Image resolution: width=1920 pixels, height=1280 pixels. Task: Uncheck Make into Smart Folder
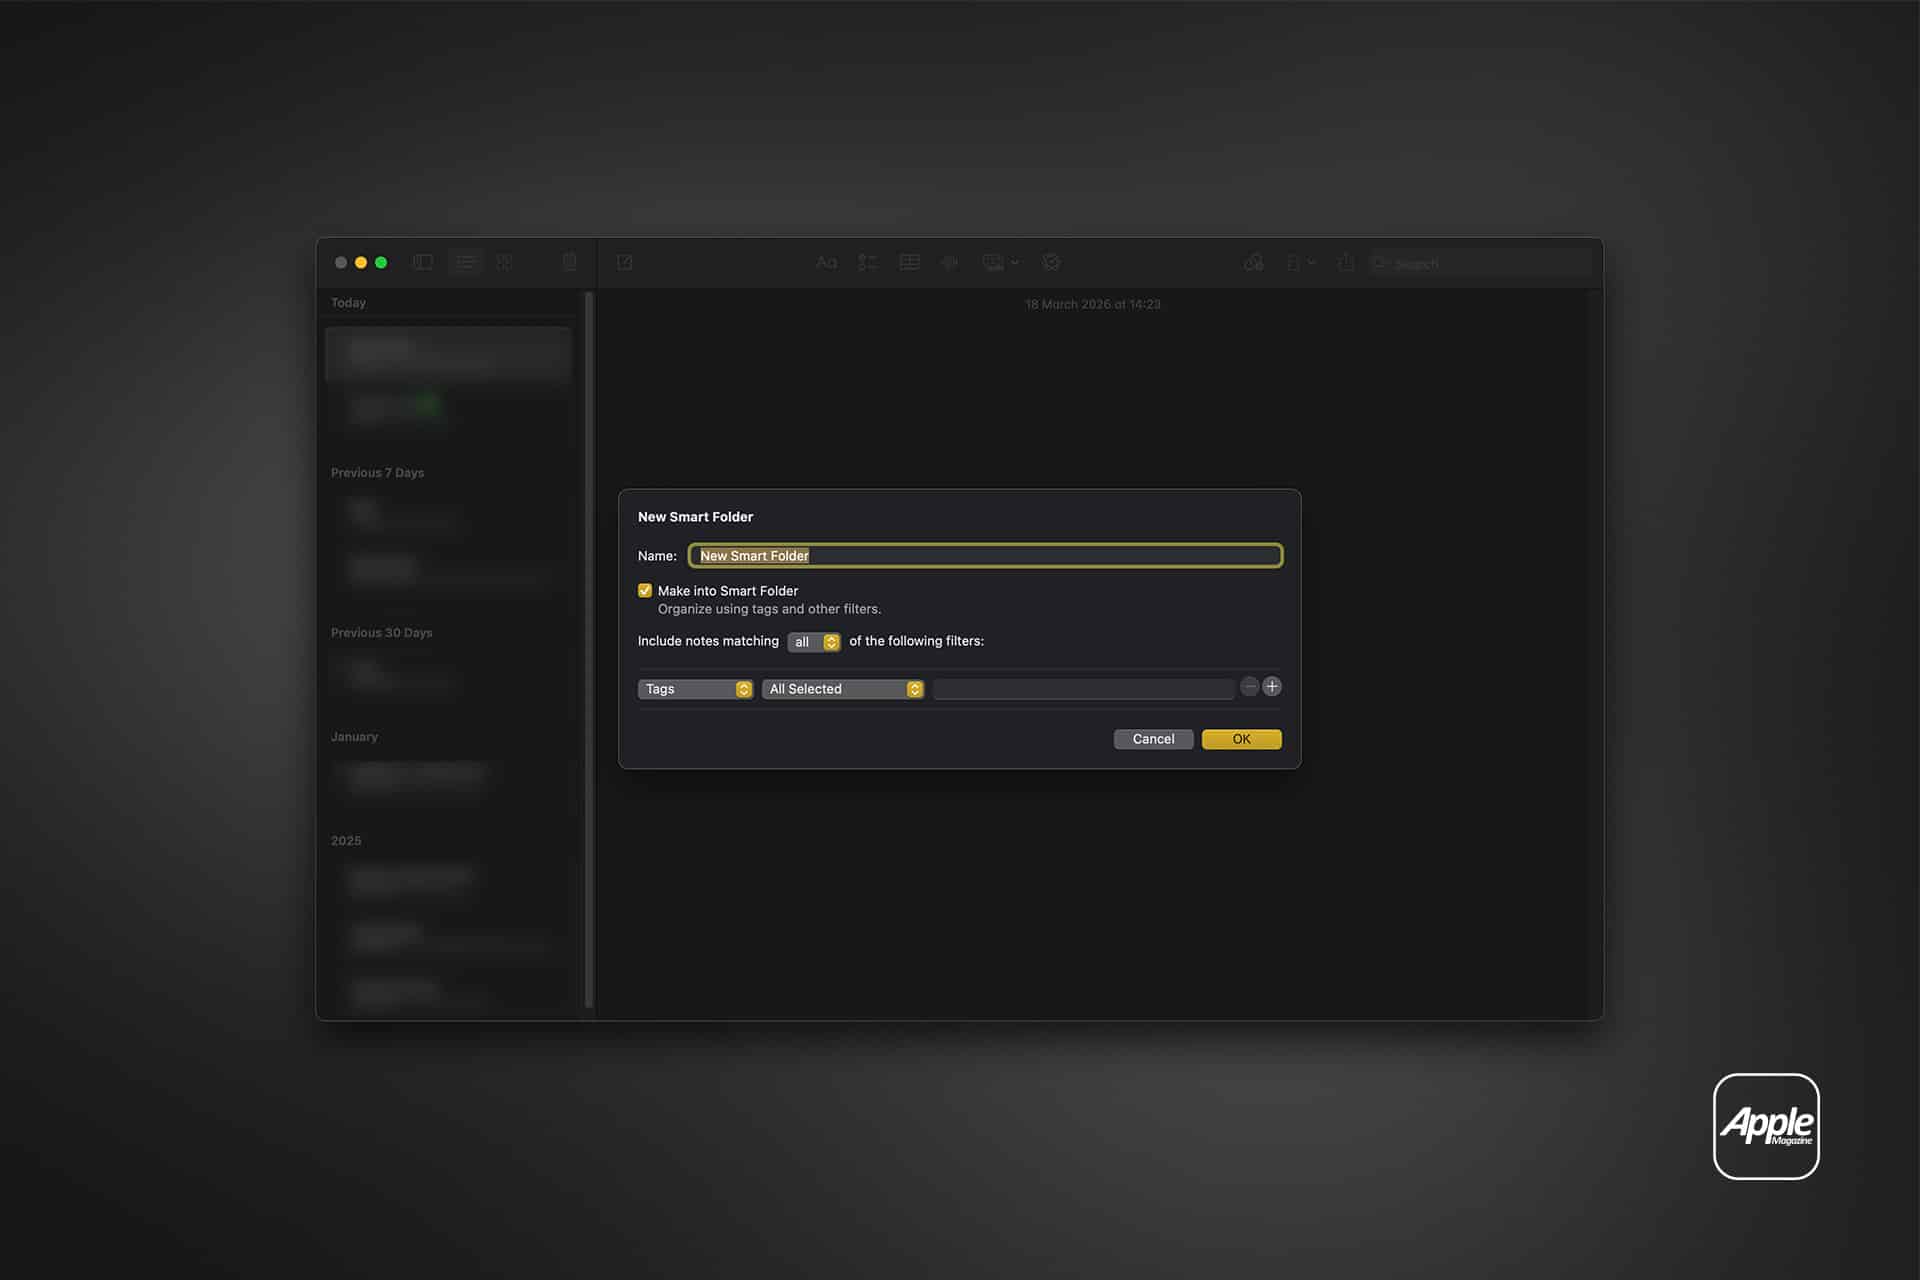click(x=645, y=590)
